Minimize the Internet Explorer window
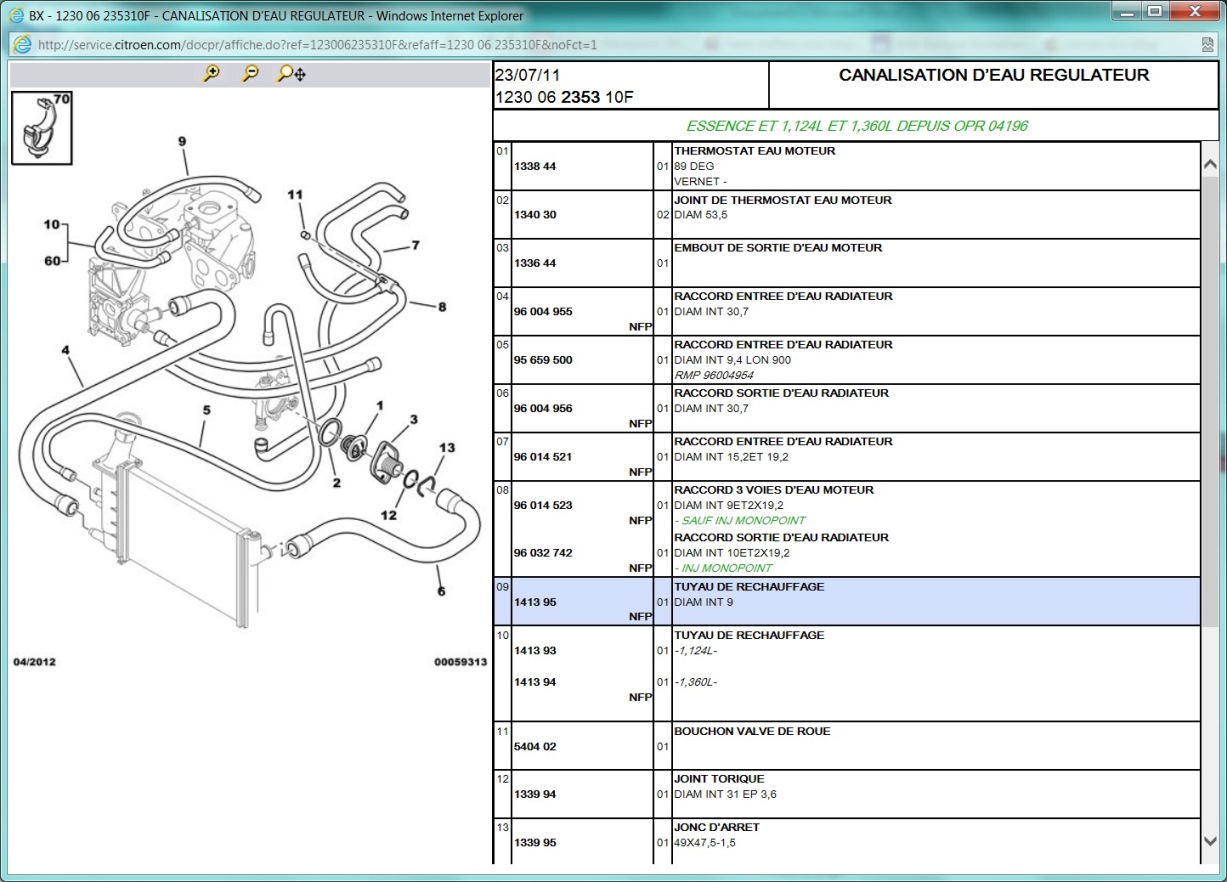Viewport: 1227px width, 882px height. [1127, 13]
